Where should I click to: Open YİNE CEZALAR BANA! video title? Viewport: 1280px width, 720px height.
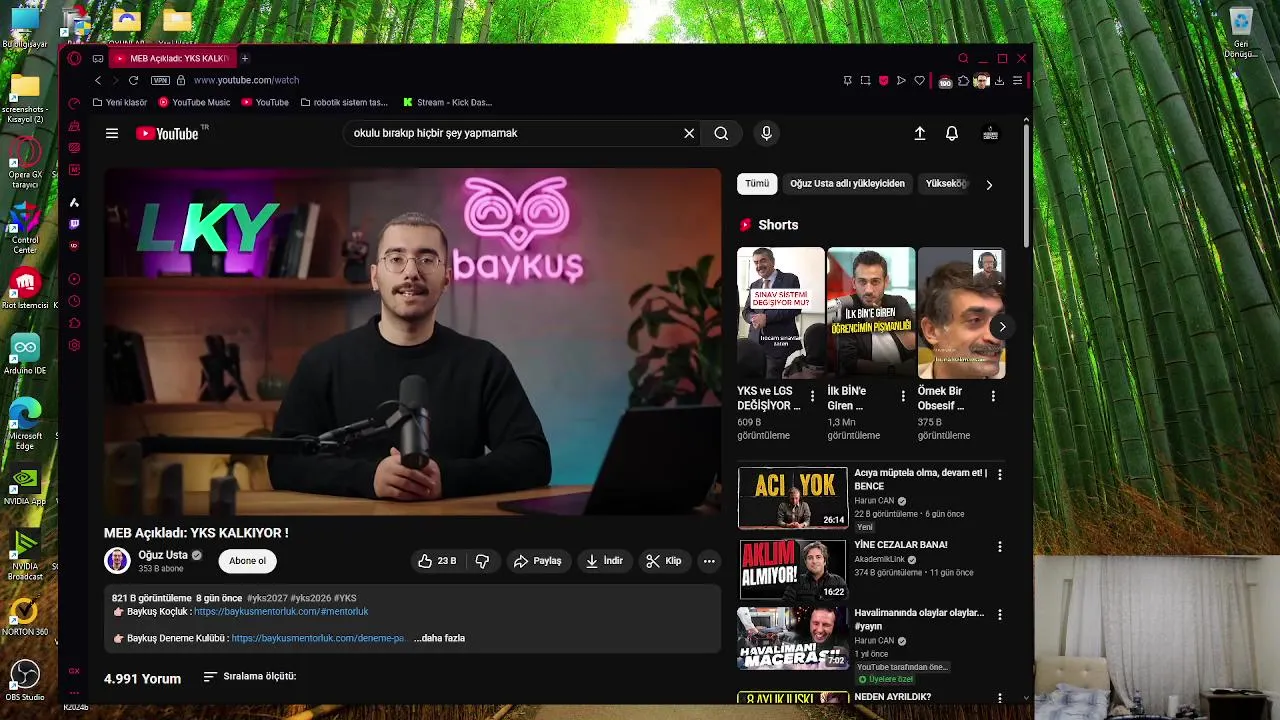(900, 545)
